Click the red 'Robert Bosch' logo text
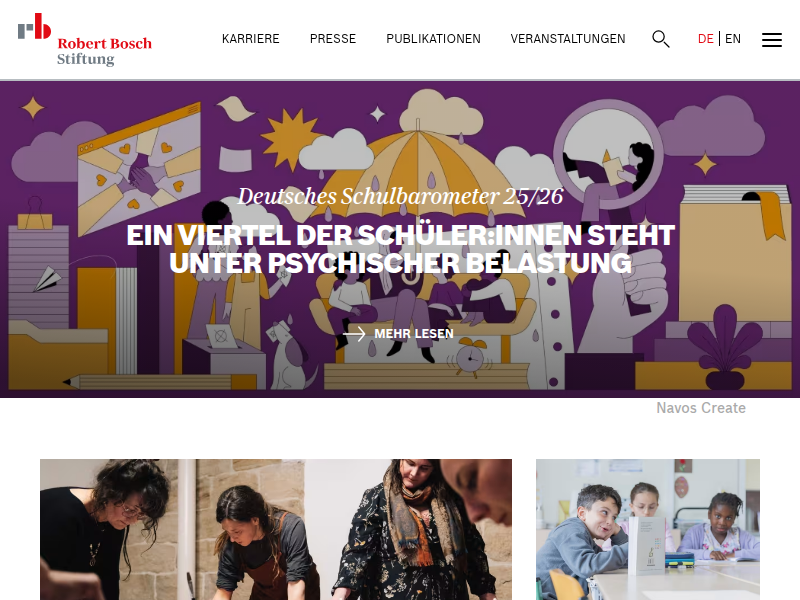Screen dimensions: 800x600 105,44
